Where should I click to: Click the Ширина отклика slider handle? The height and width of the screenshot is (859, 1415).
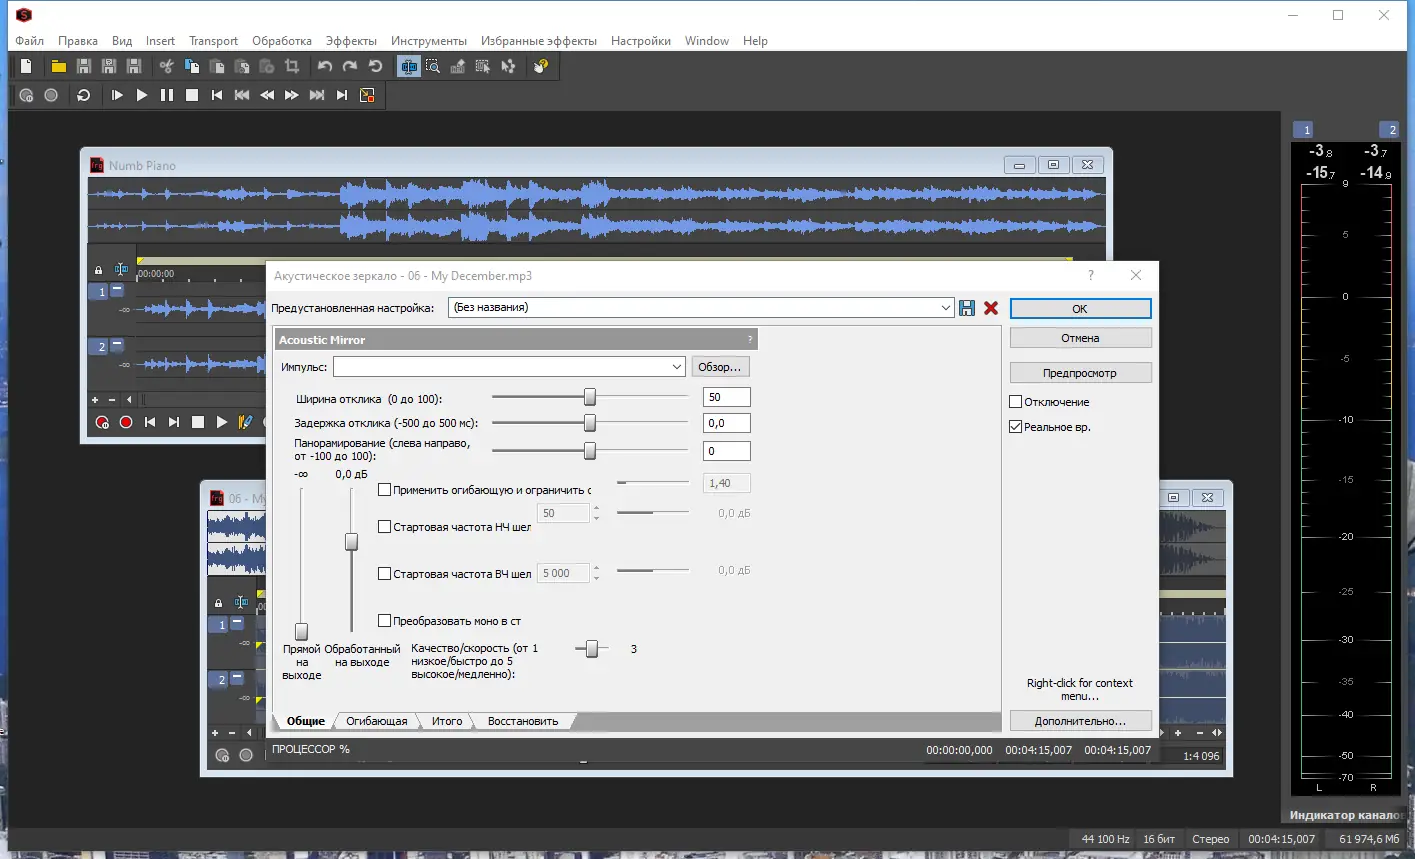point(590,397)
